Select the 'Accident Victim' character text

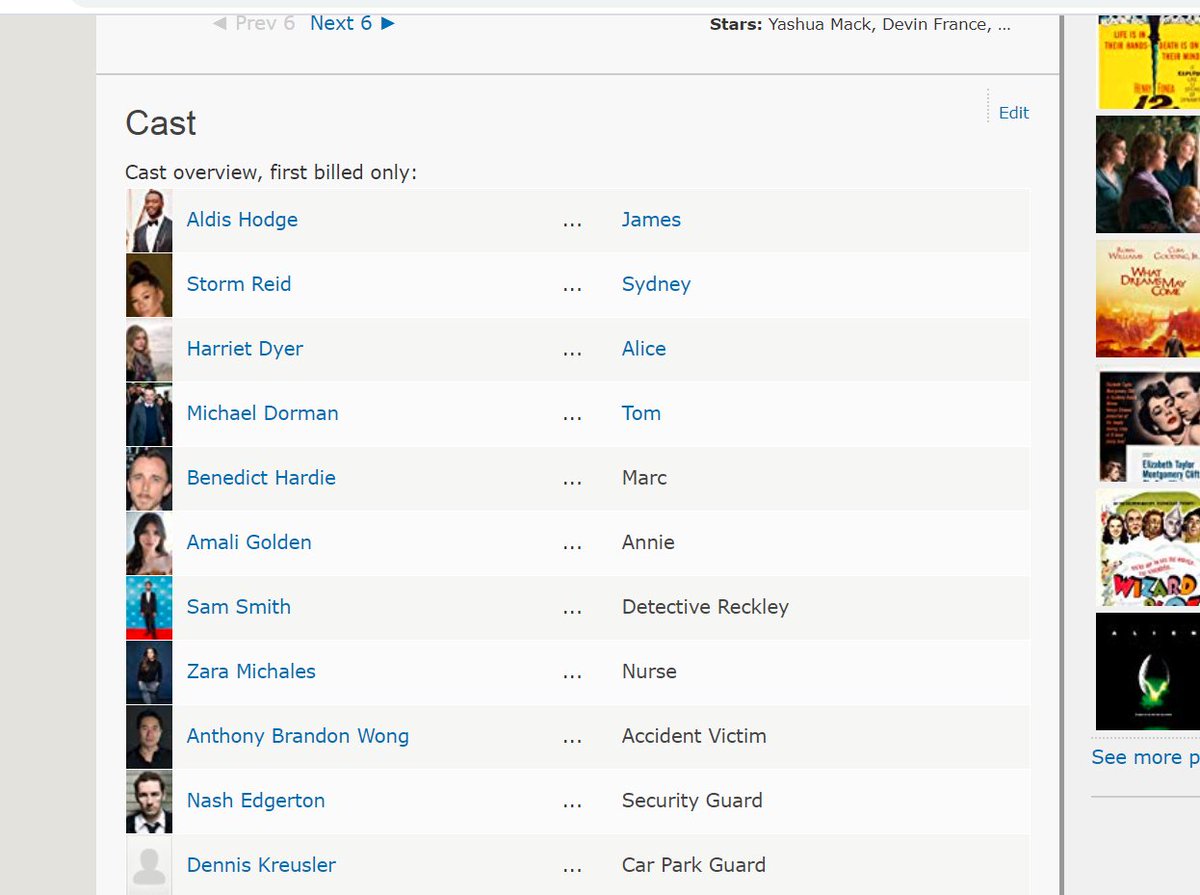tap(694, 736)
